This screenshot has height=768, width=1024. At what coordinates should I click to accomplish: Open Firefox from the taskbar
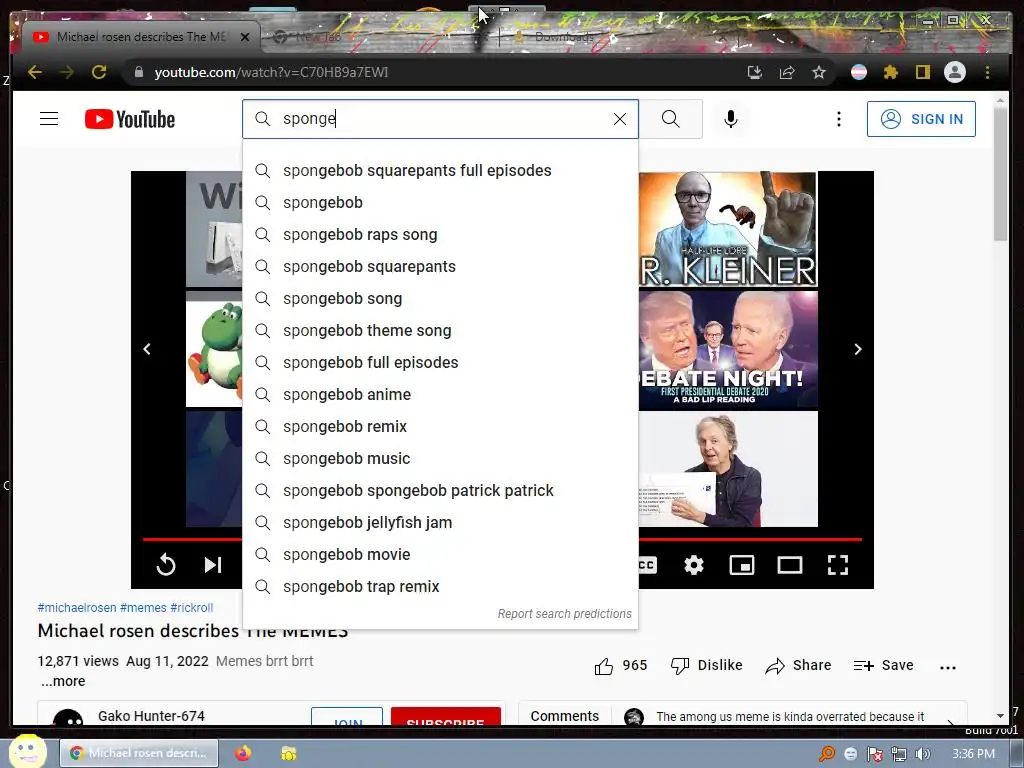click(243, 753)
